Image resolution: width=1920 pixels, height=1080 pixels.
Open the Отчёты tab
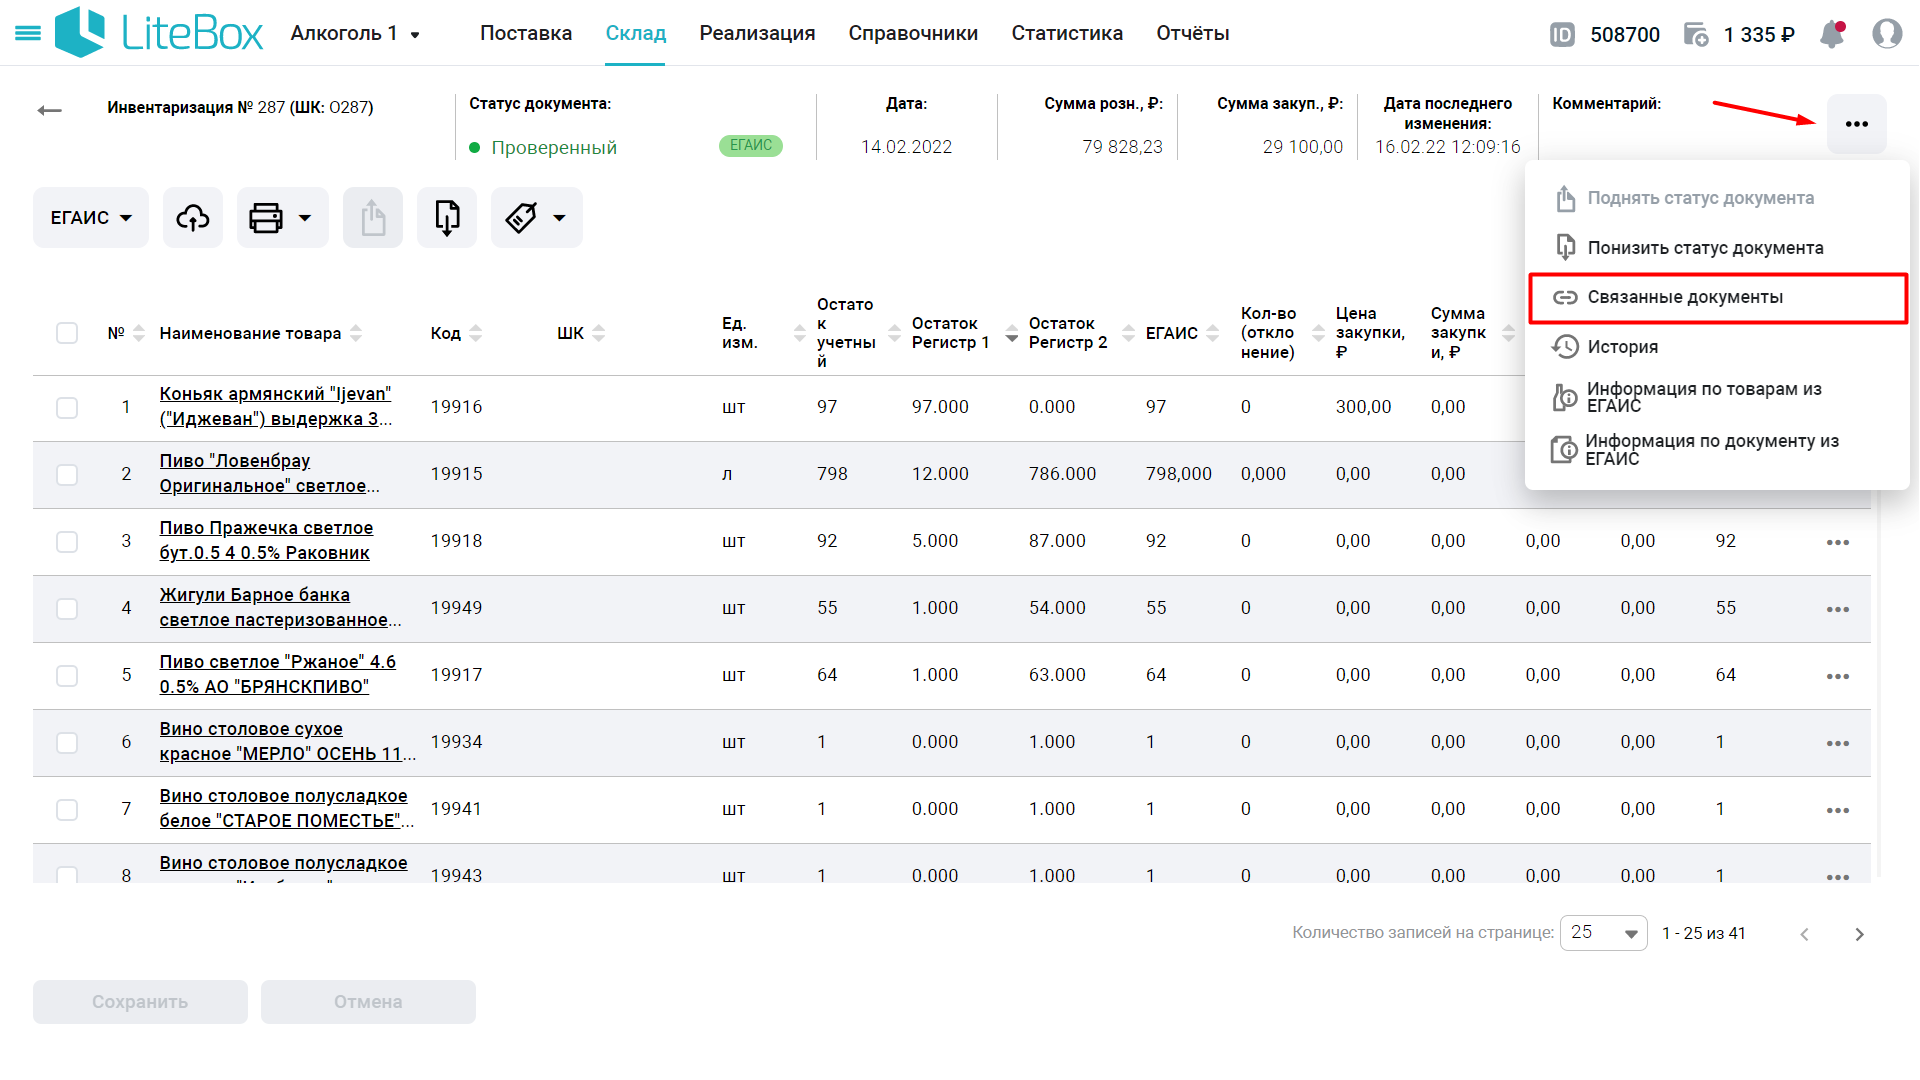pos(1193,33)
